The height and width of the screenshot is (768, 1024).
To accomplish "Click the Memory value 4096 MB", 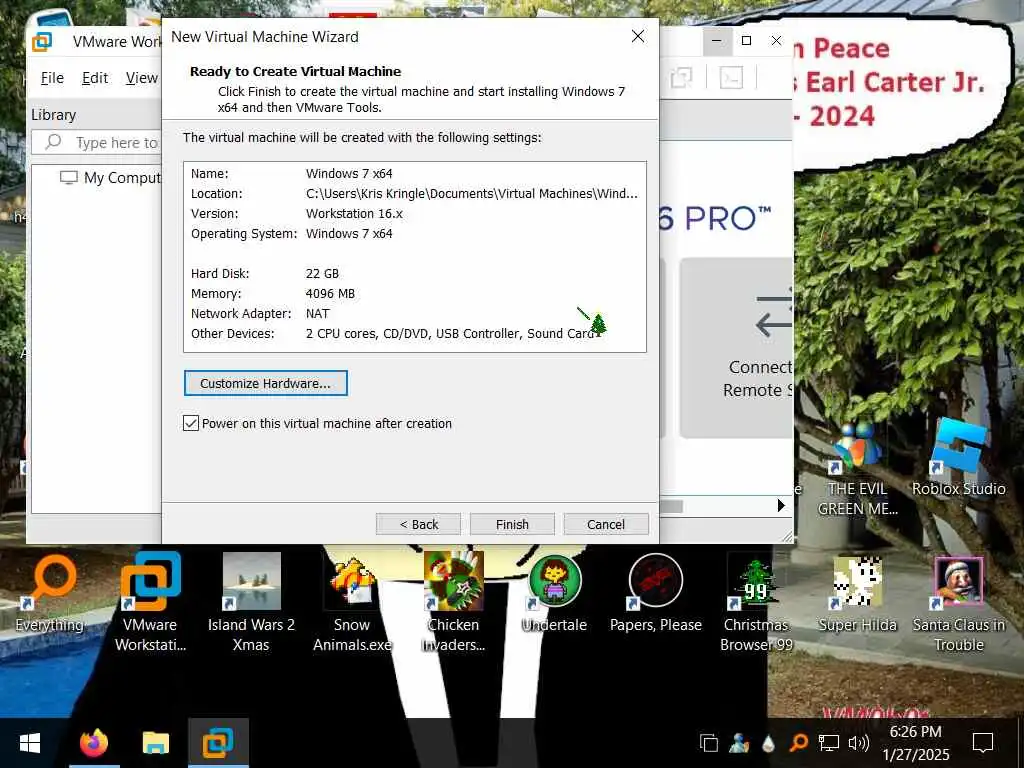I will pos(330,294).
